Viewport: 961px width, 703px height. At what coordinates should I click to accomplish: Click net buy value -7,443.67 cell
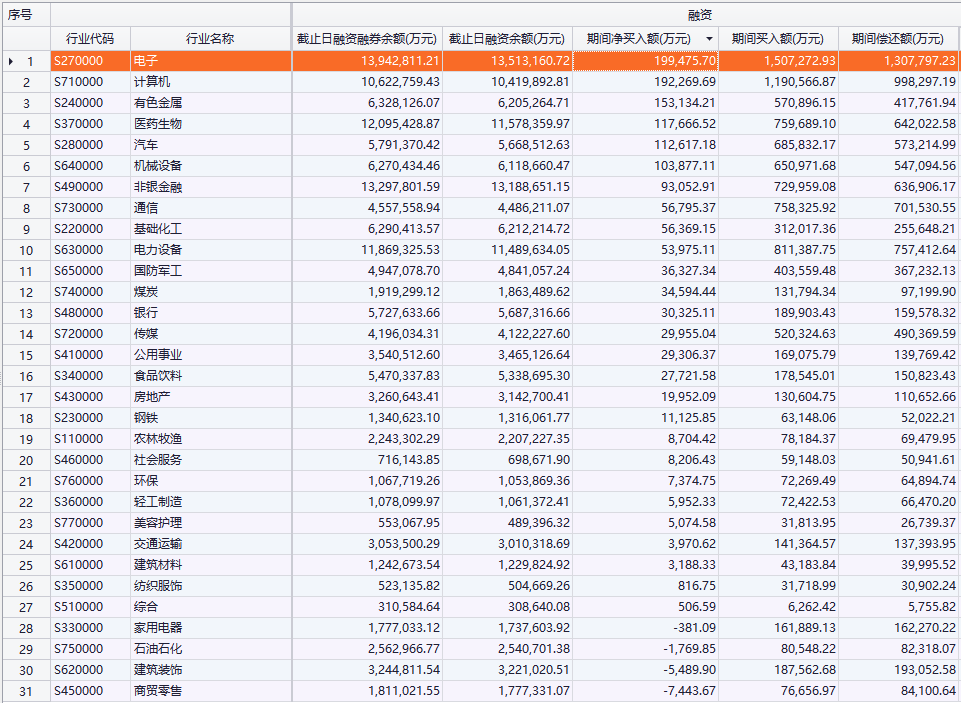point(645,691)
